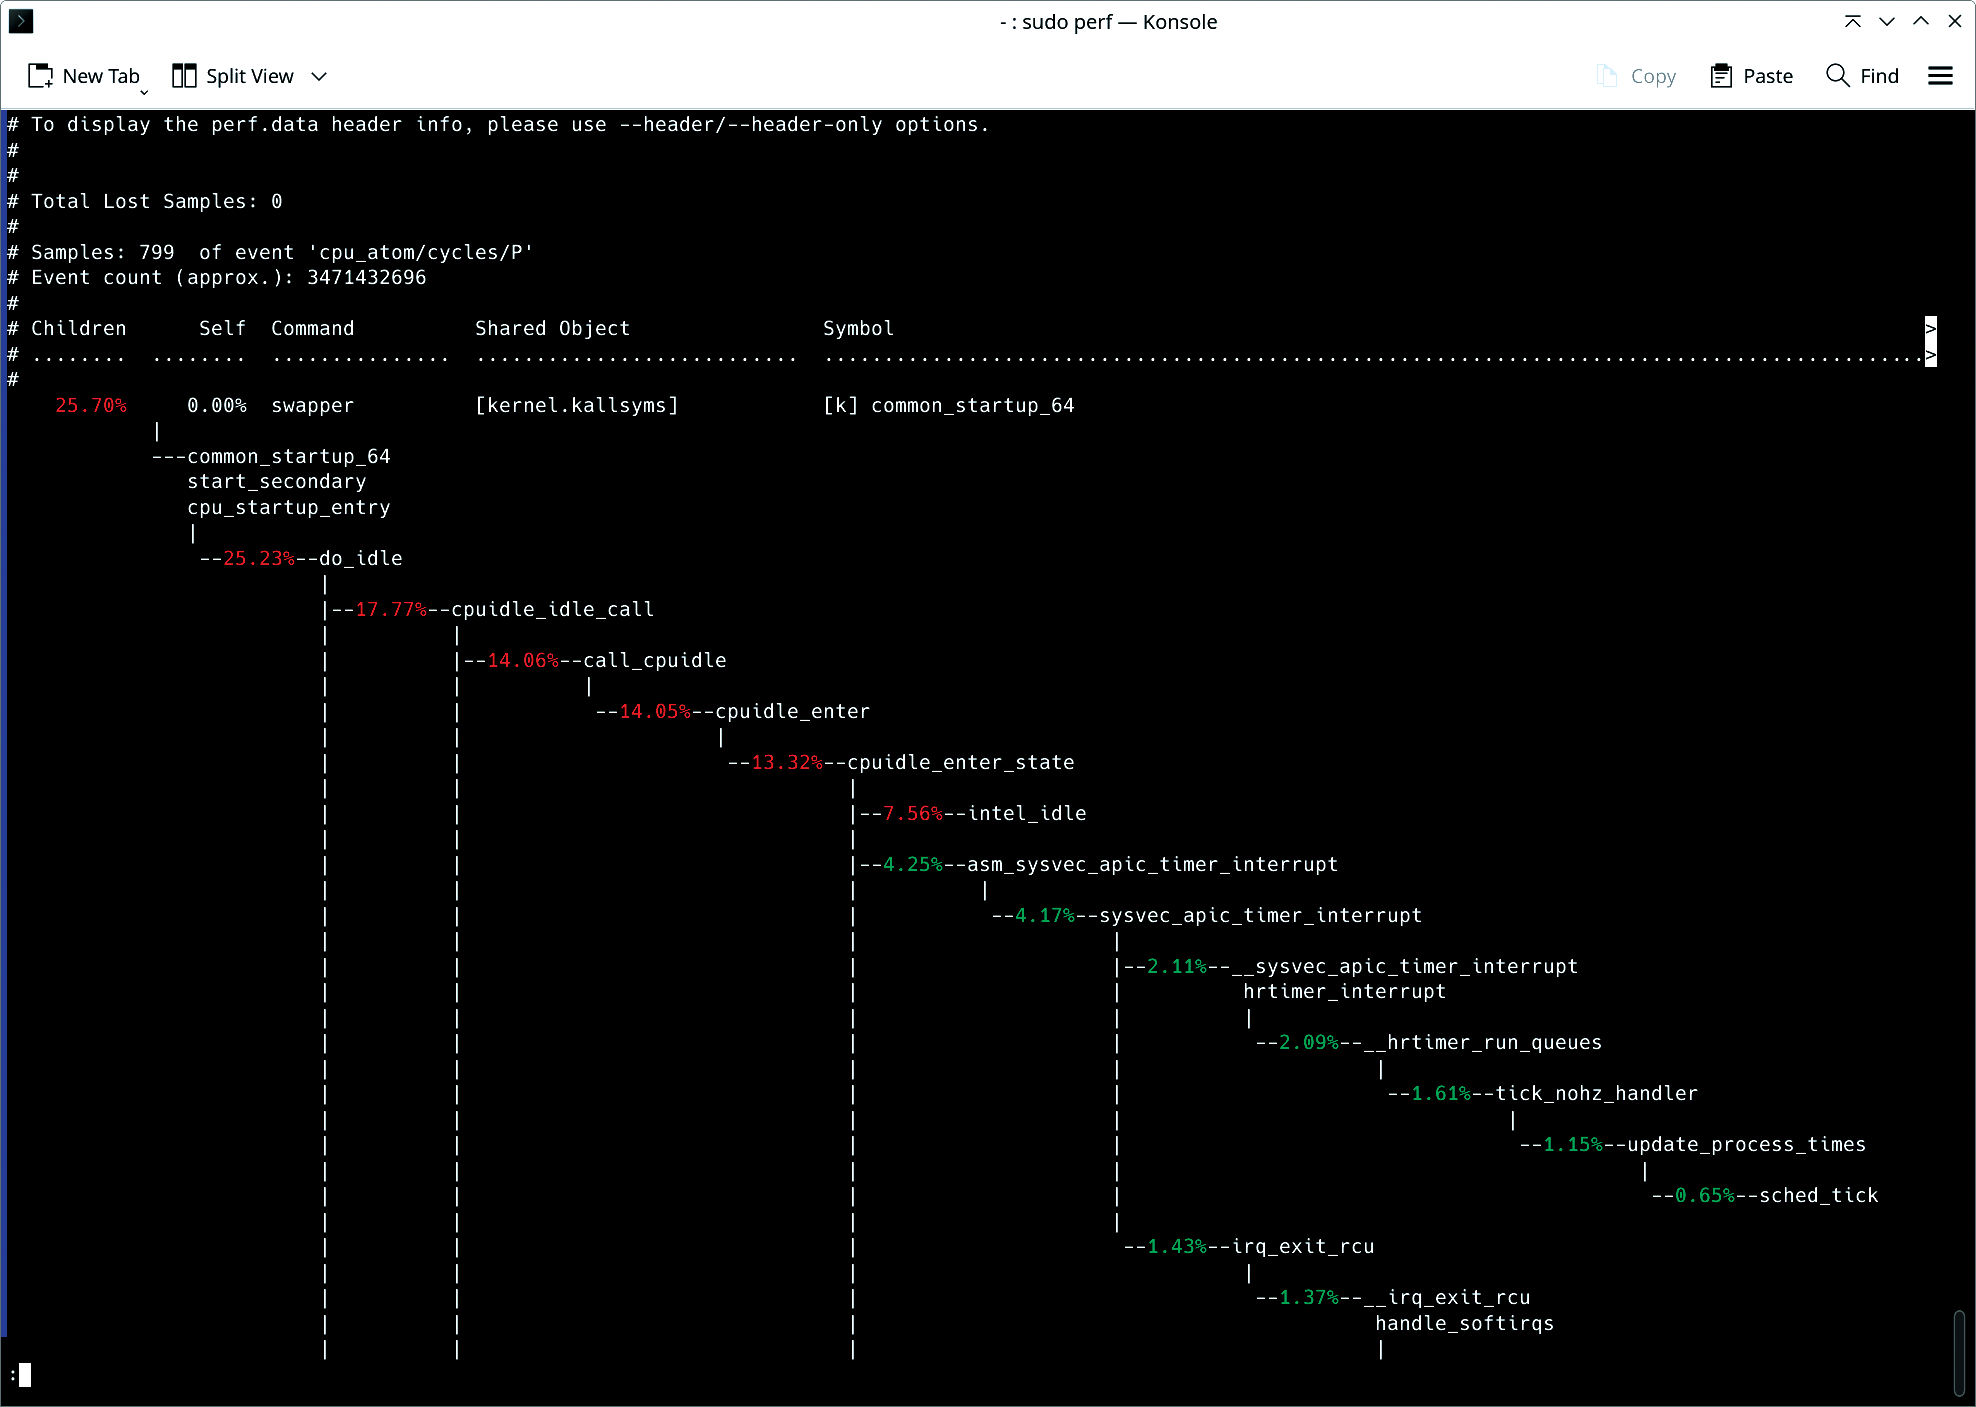Click the pager prompt cursor at bottom
The width and height of the screenshot is (1976, 1407).
(x=25, y=1375)
